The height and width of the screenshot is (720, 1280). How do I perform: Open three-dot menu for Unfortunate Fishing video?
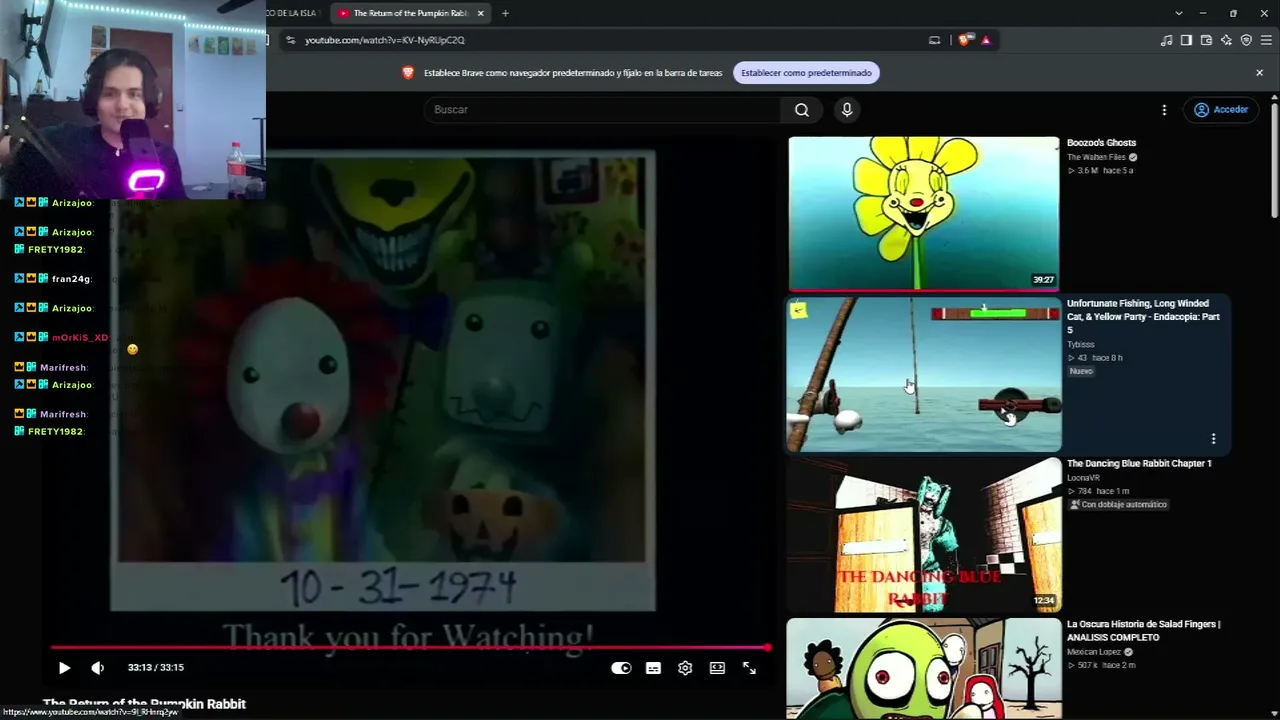(x=1213, y=439)
